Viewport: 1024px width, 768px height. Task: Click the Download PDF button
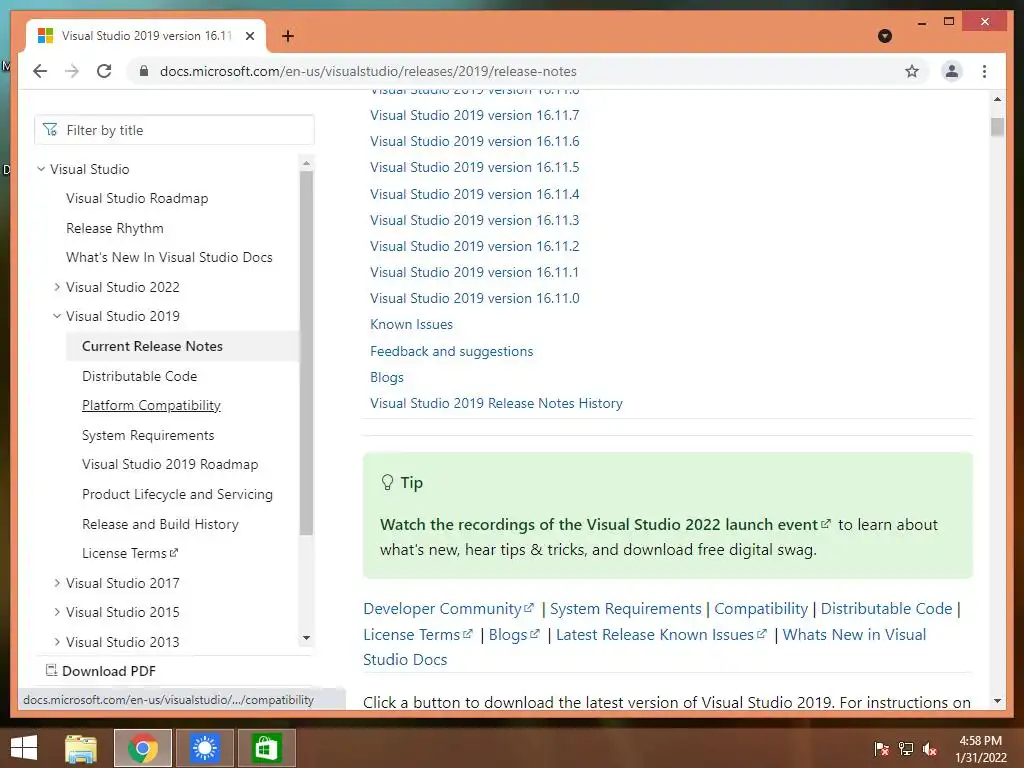click(101, 671)
